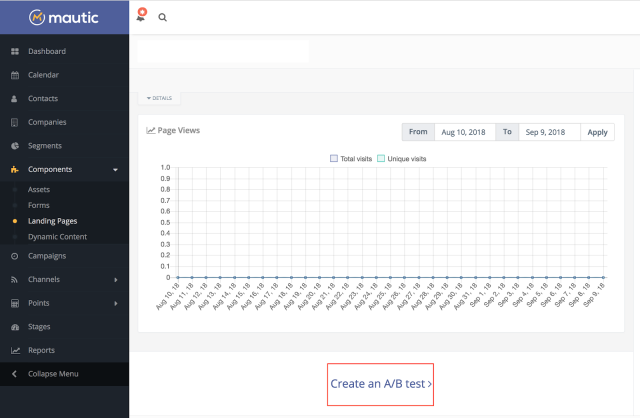
Task: Select Forms under Components
Action: coord(39,205)
